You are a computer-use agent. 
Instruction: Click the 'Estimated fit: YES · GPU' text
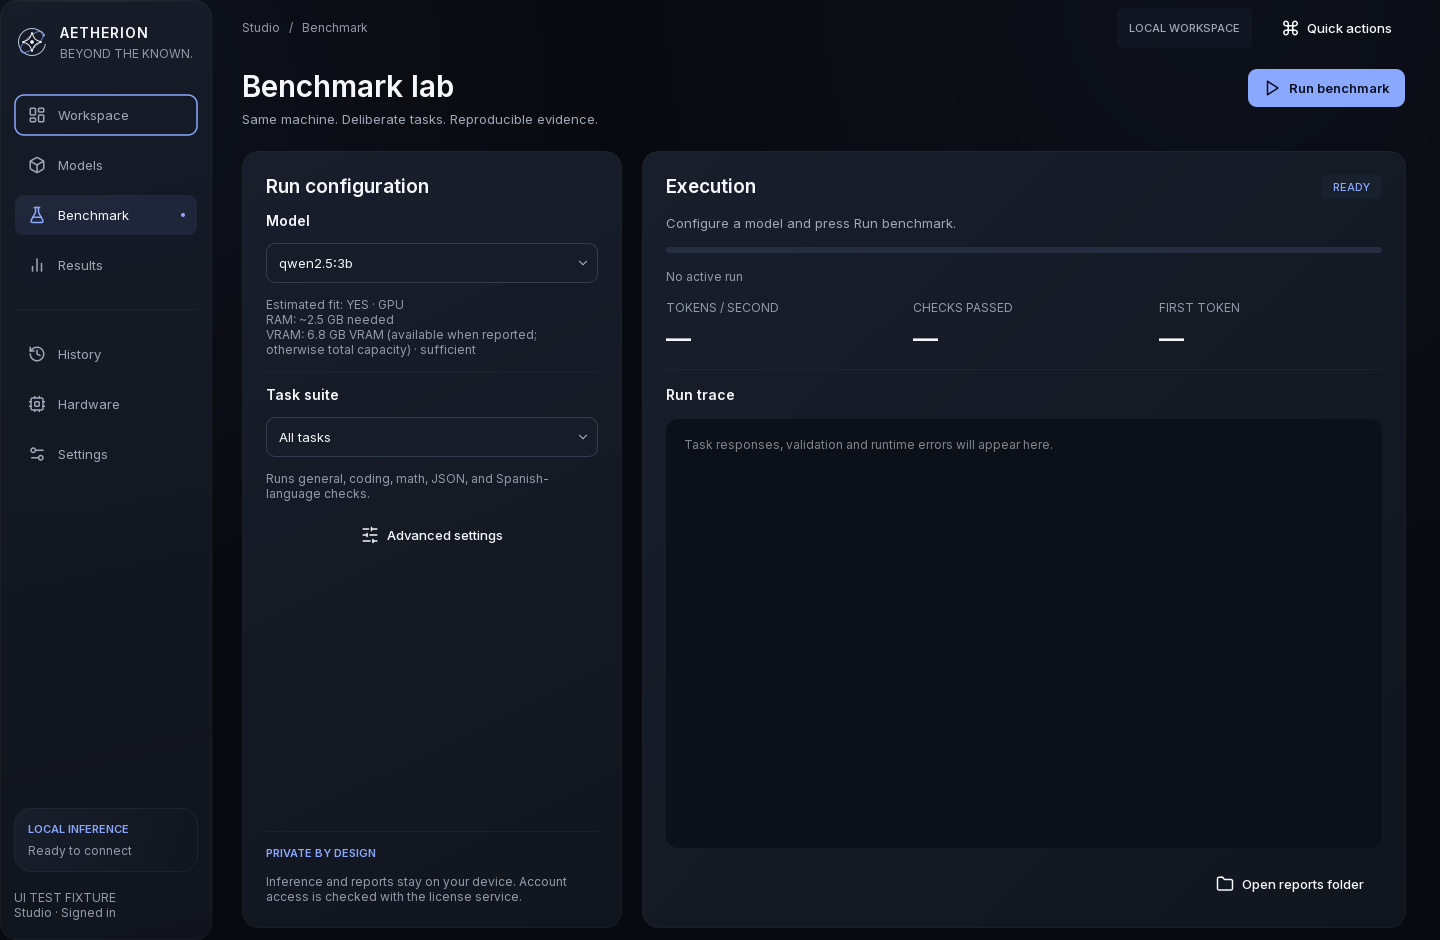[335, 305]
